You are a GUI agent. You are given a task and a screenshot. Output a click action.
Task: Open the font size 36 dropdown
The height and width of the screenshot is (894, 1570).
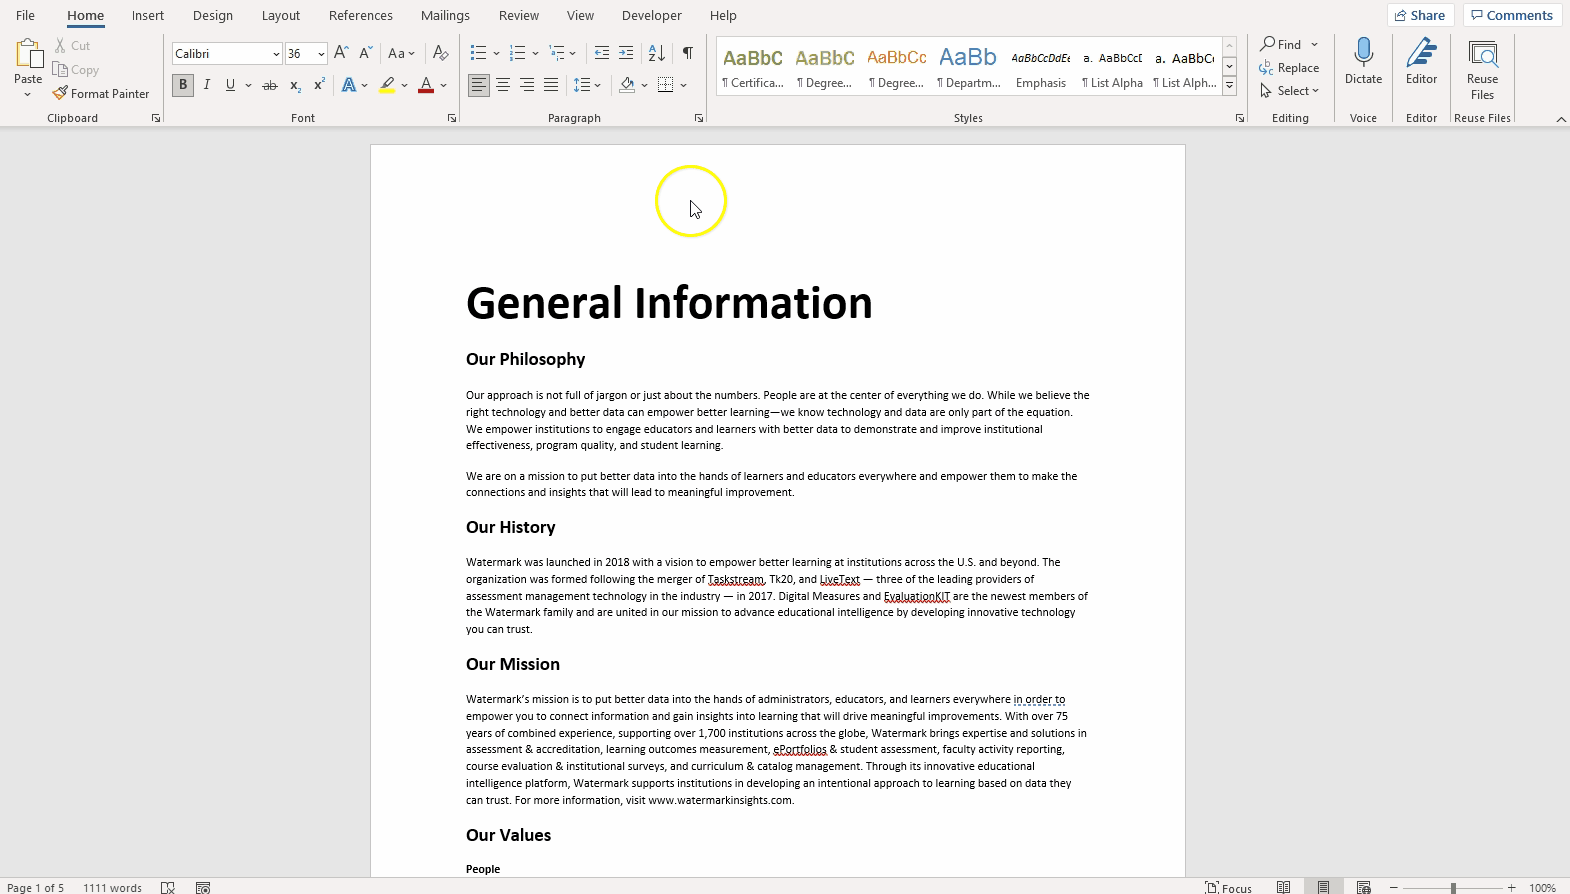pyautogui.click(x=321, y=54)
